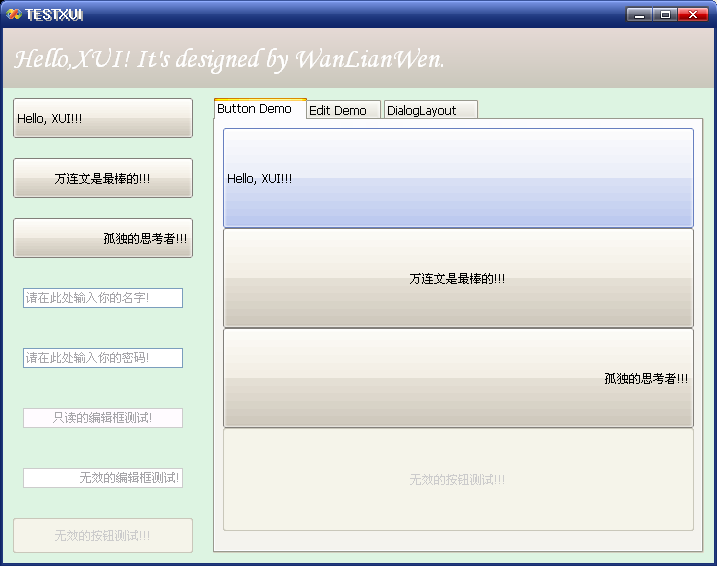
Task: Minimize the TESTXUI window
Action: pyautogui.click(x=639, y=15)
